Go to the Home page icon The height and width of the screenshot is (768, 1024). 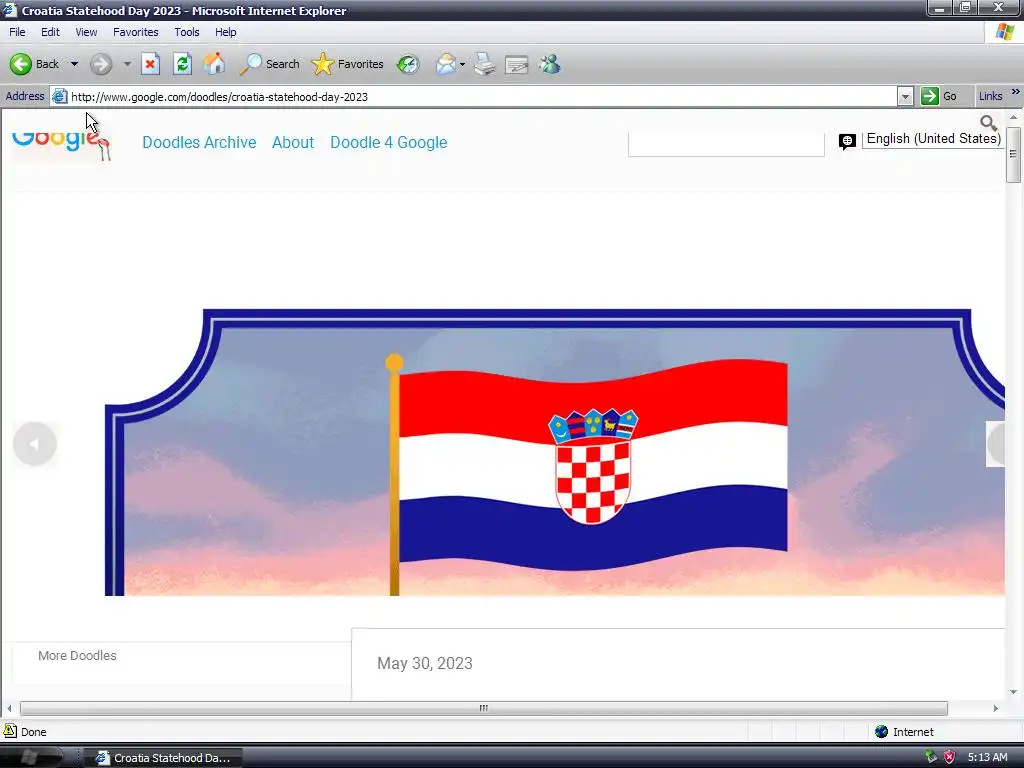click(x=214, y=64)
